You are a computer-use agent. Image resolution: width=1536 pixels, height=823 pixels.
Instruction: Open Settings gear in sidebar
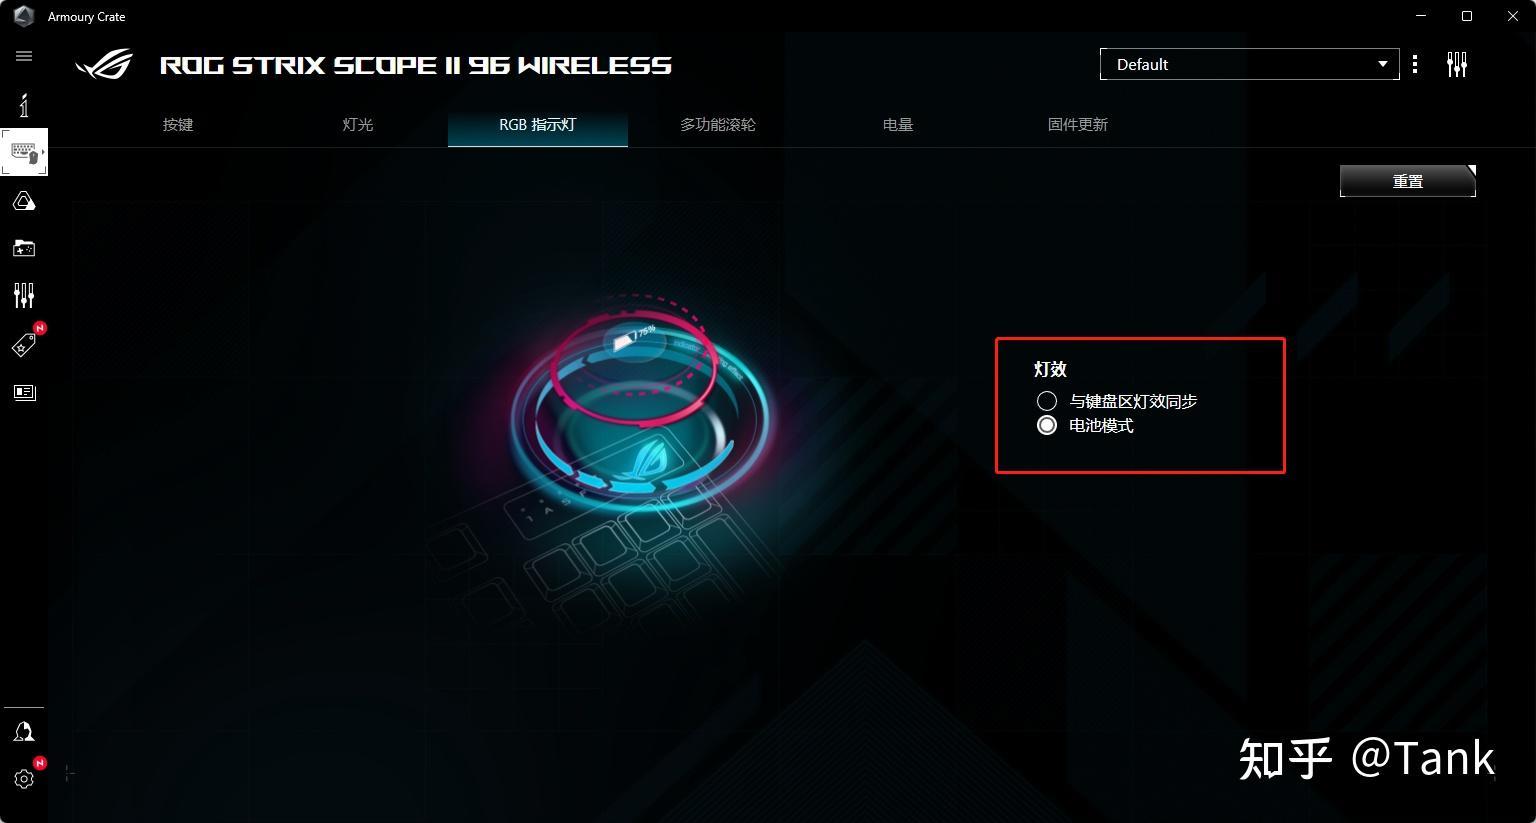click(24, 778)
